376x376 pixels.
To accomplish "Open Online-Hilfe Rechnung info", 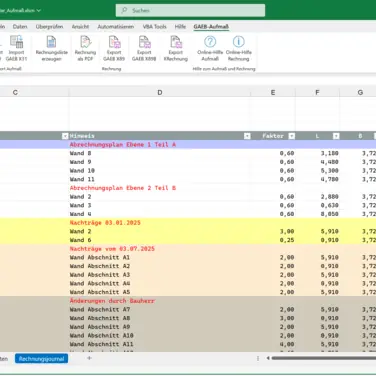I will tap(239, 49).
